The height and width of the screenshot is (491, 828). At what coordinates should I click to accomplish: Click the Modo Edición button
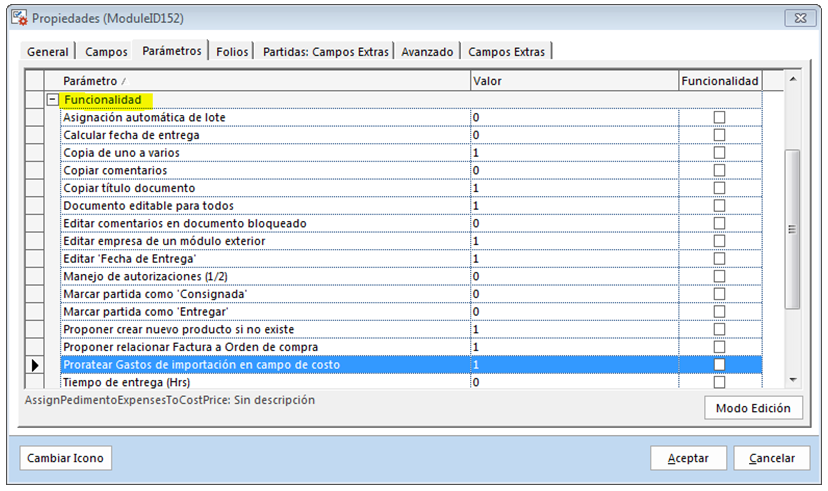753,408
